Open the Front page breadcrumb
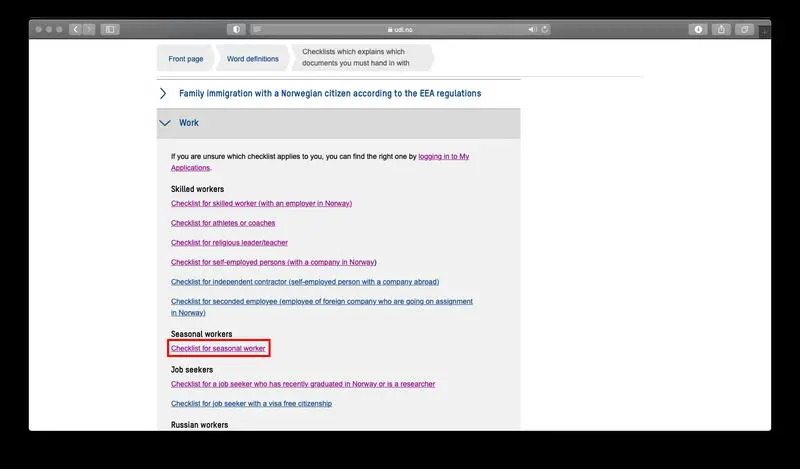Image resolution: width=800 pixels, height=469 pixels. click(x=185, y=59)
